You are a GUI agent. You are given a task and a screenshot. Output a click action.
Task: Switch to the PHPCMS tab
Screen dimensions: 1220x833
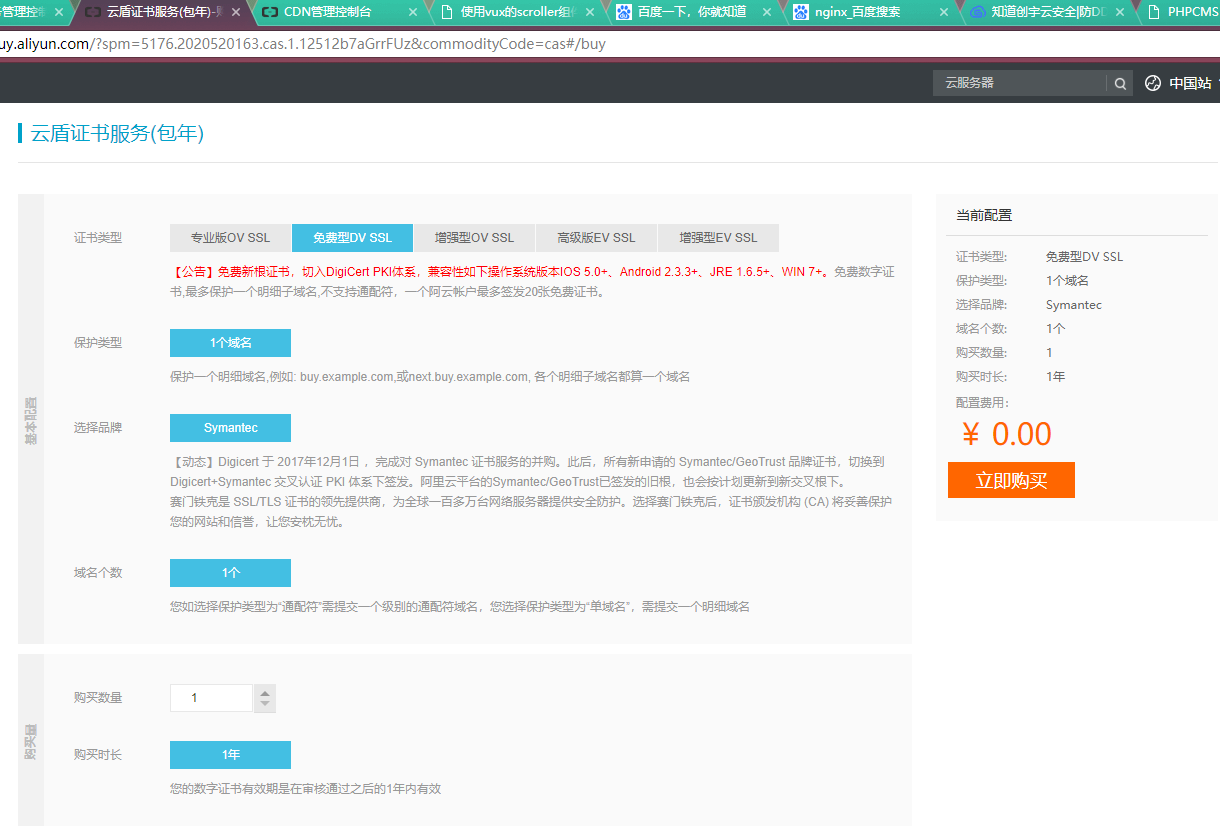coord(1182,12)
